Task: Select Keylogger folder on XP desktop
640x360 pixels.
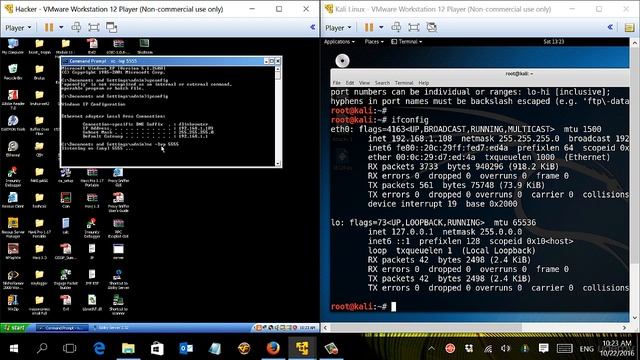Action: (39, 278)
